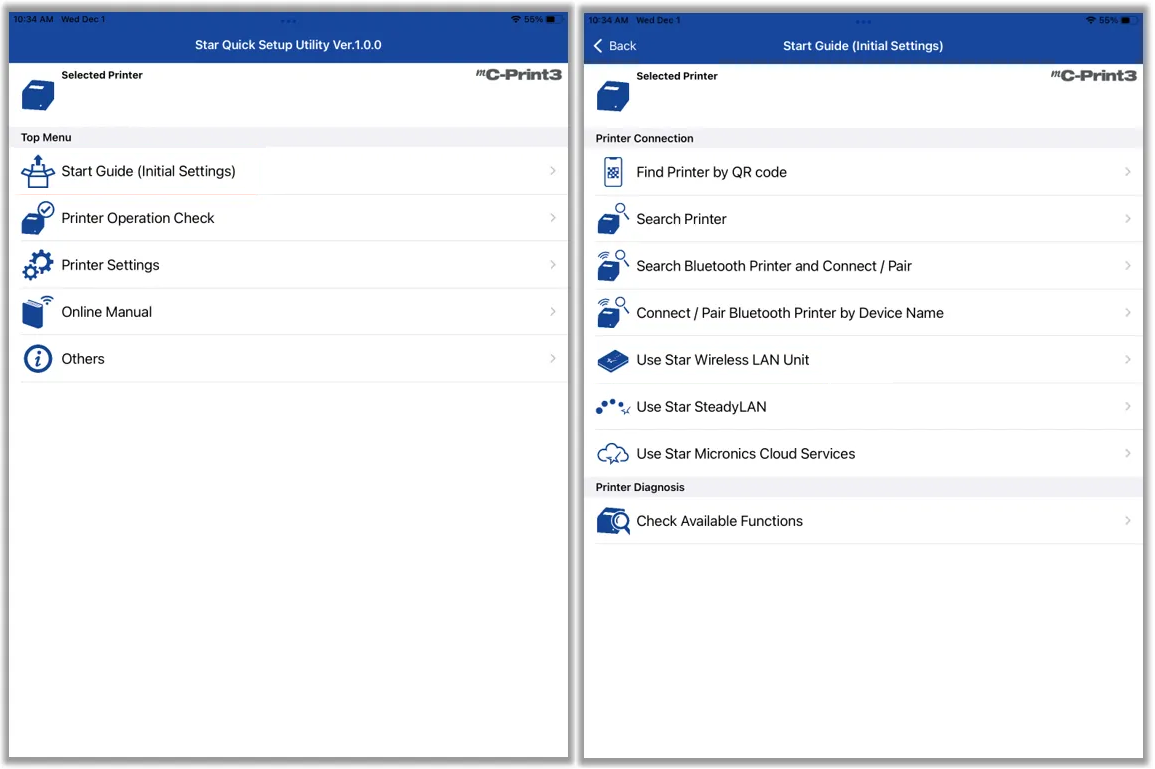Screen dimensions: 1155x769
Task: Open Start Guide (Initial Settings) menu item
Action: (288, 172)
